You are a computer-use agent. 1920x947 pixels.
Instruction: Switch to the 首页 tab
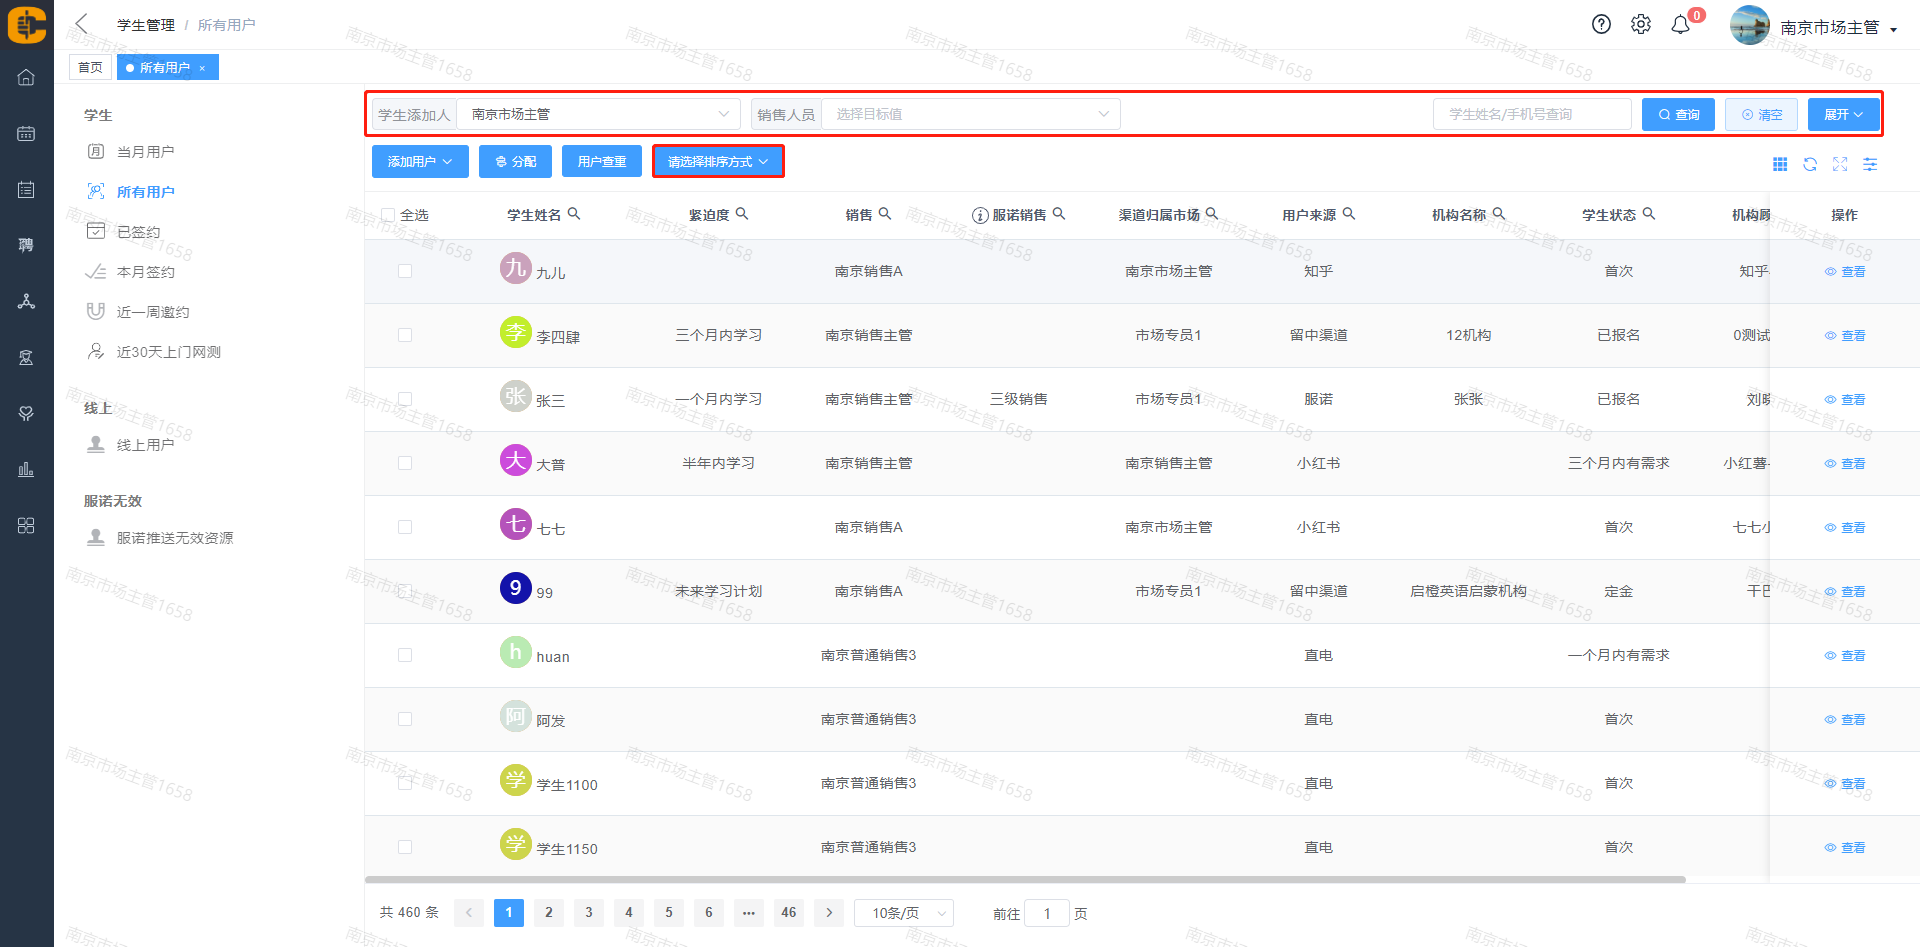click(90, 67)
